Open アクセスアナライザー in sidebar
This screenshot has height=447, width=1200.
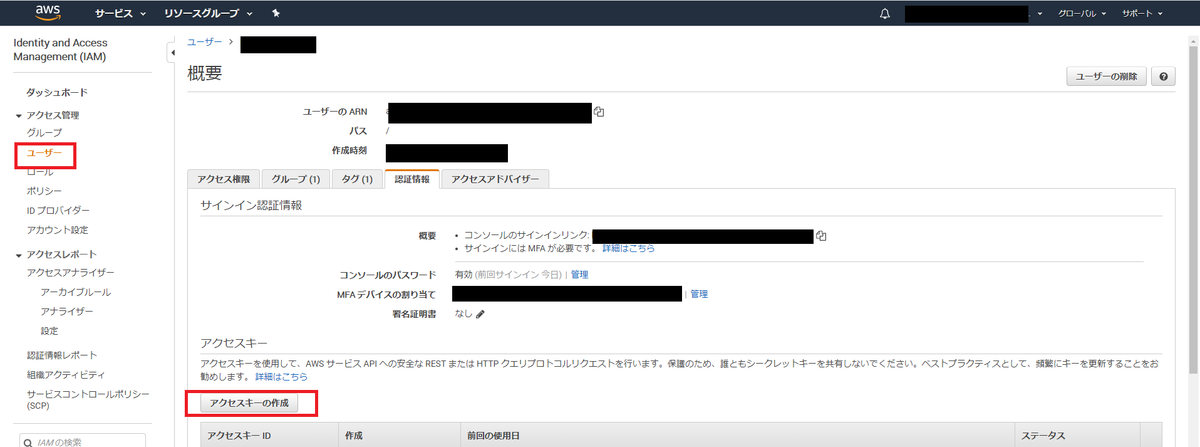click(71, 273)
